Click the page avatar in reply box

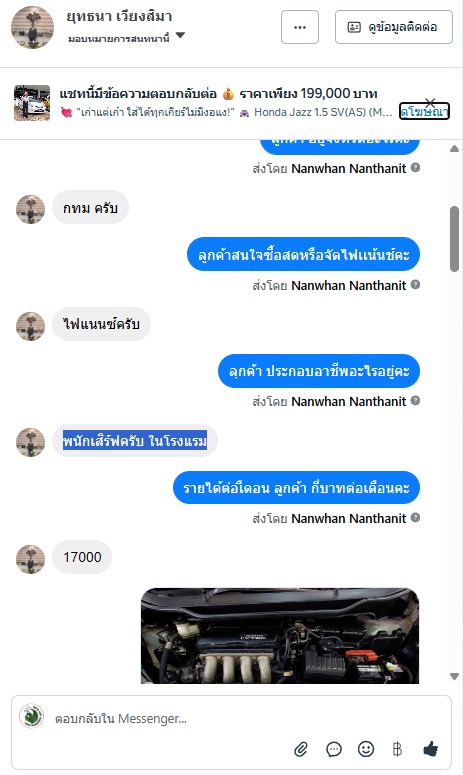point(31,716)
